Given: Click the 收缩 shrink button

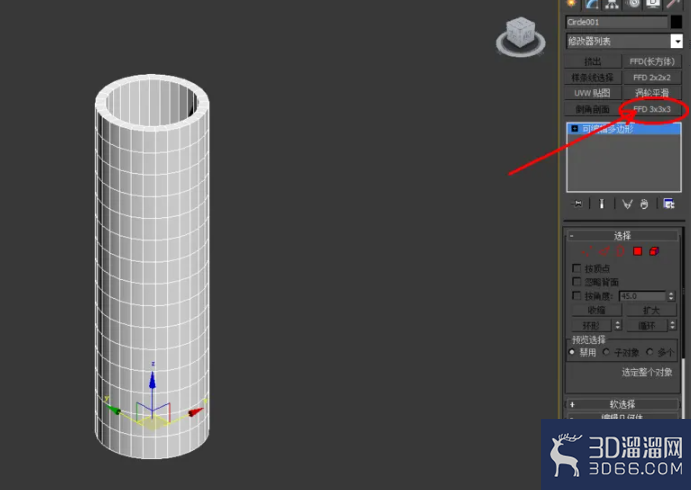Looking at the screenshot, I should point(596,310).
